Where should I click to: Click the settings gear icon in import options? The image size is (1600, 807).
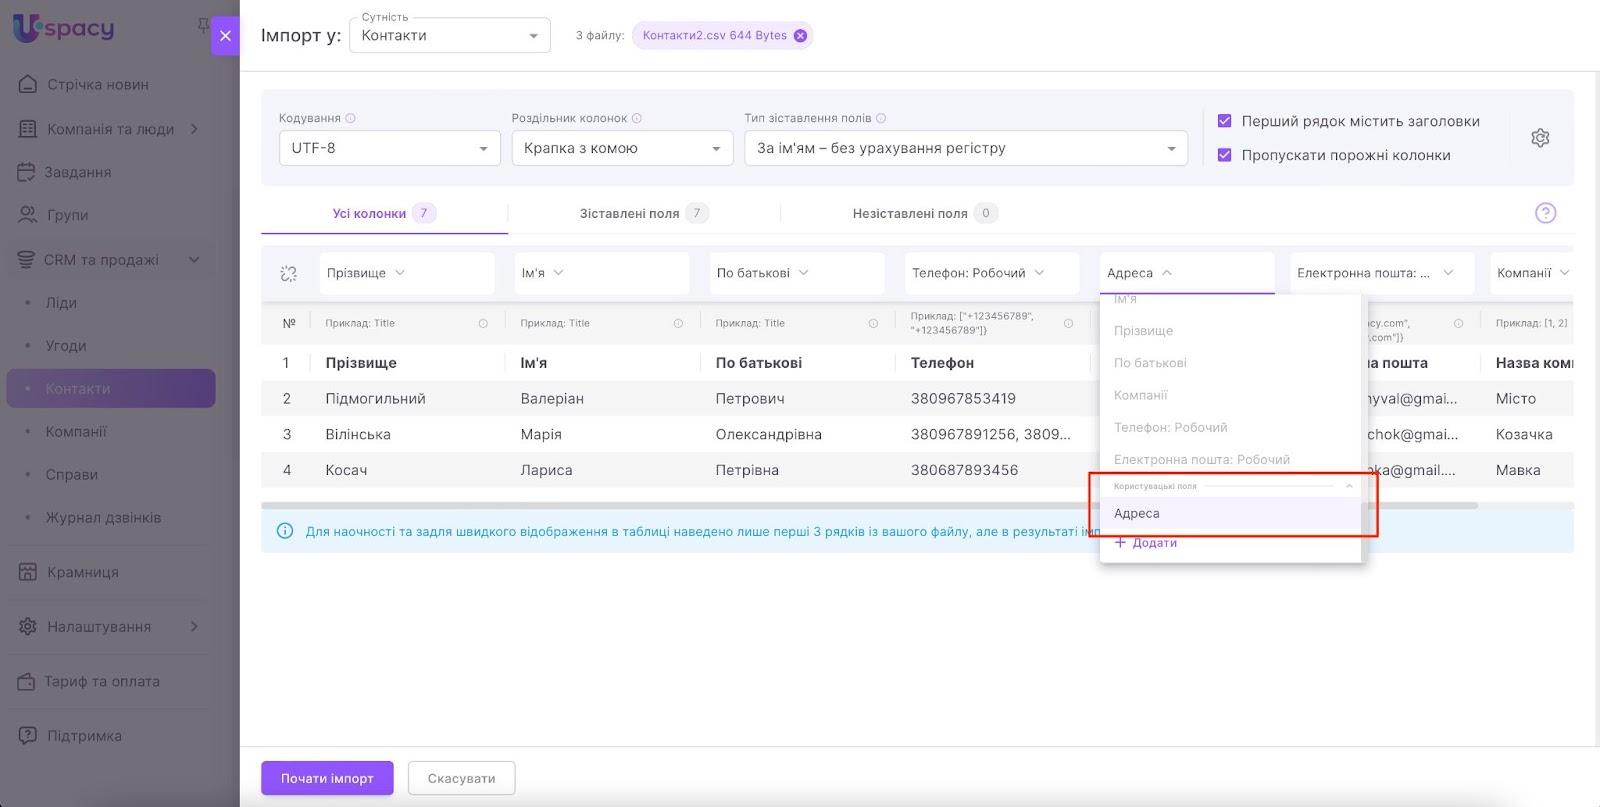point(1540,138)
